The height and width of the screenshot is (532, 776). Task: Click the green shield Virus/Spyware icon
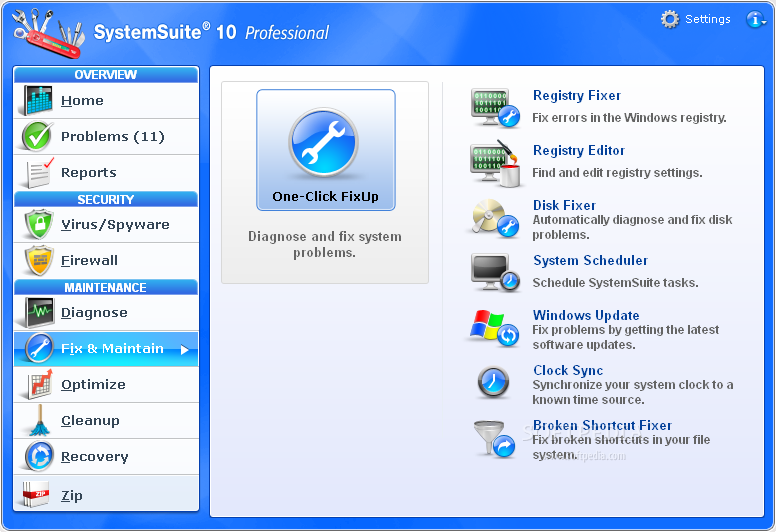39,224
